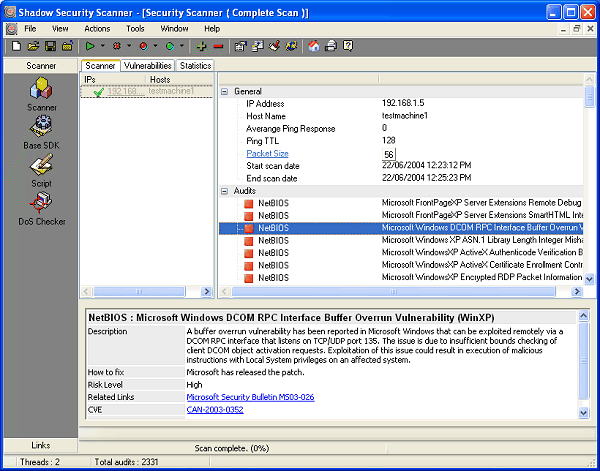Print the report using the printer icon
The height and width of the screenshot is (471, 600).
coord(331,46)
